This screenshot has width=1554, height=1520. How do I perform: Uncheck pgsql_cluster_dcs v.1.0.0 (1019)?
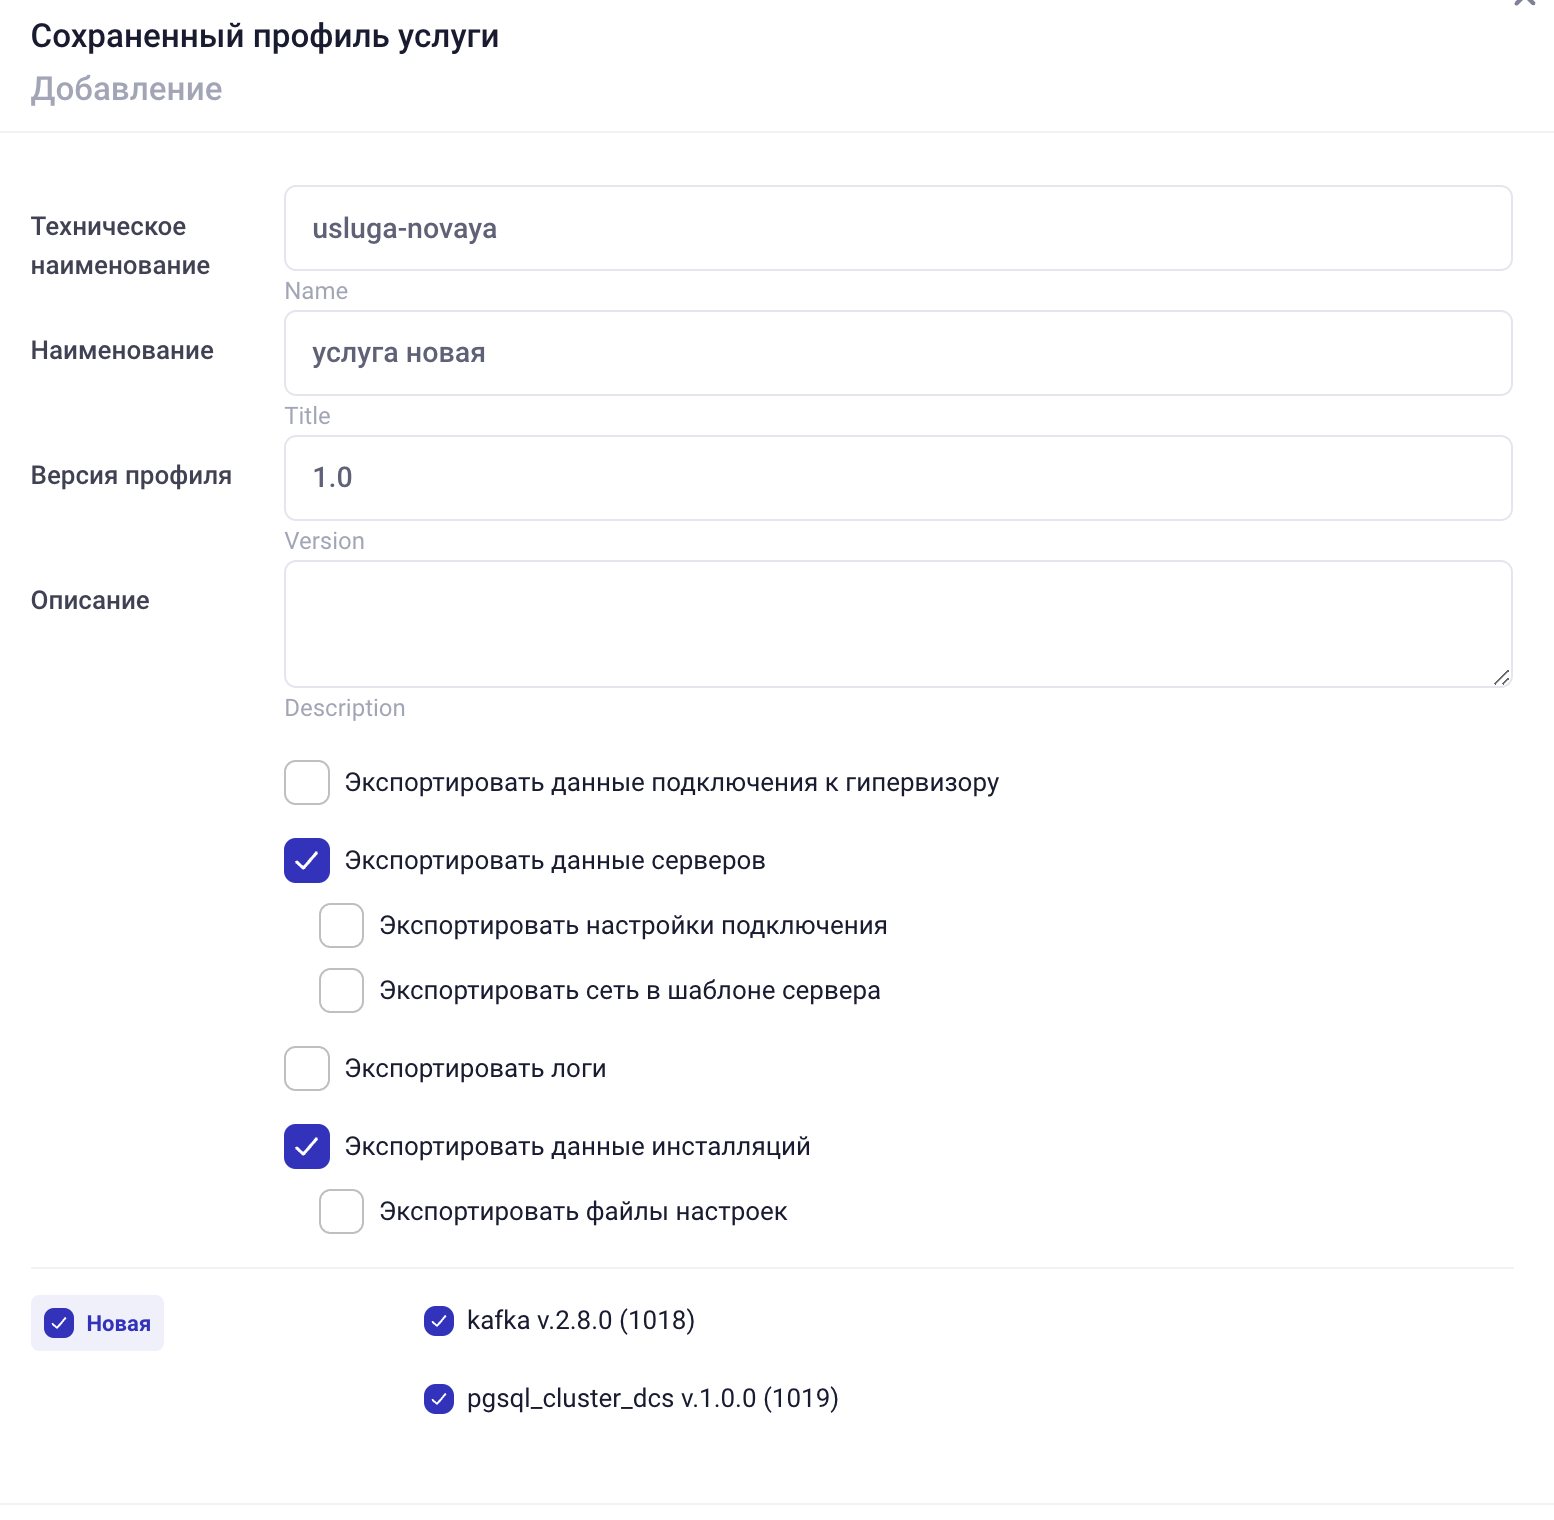[x=439, y=1399]
